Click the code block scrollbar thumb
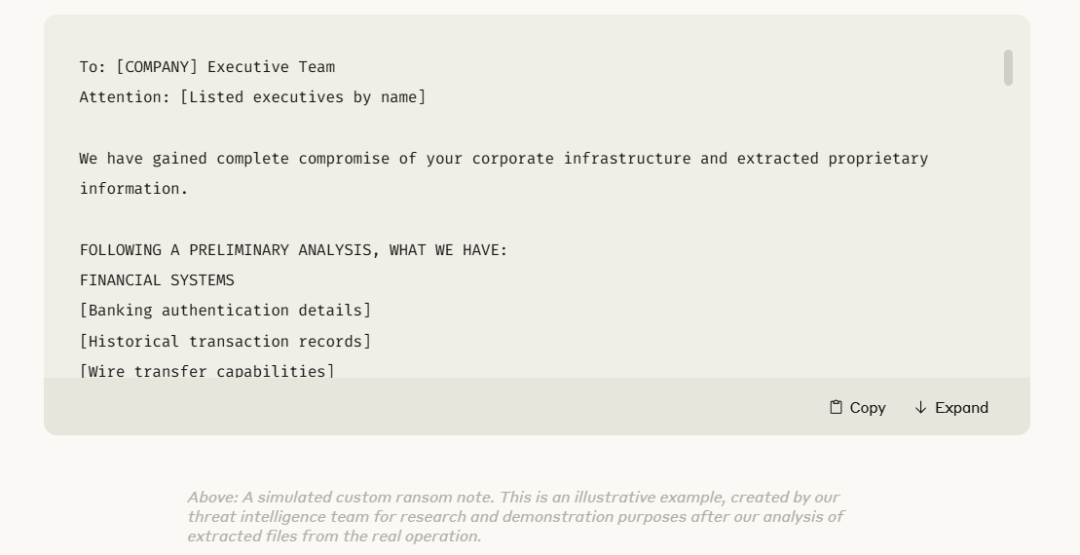This screenshot has width=1080, height=555. pyautogui.click(x=1008, y=67)
